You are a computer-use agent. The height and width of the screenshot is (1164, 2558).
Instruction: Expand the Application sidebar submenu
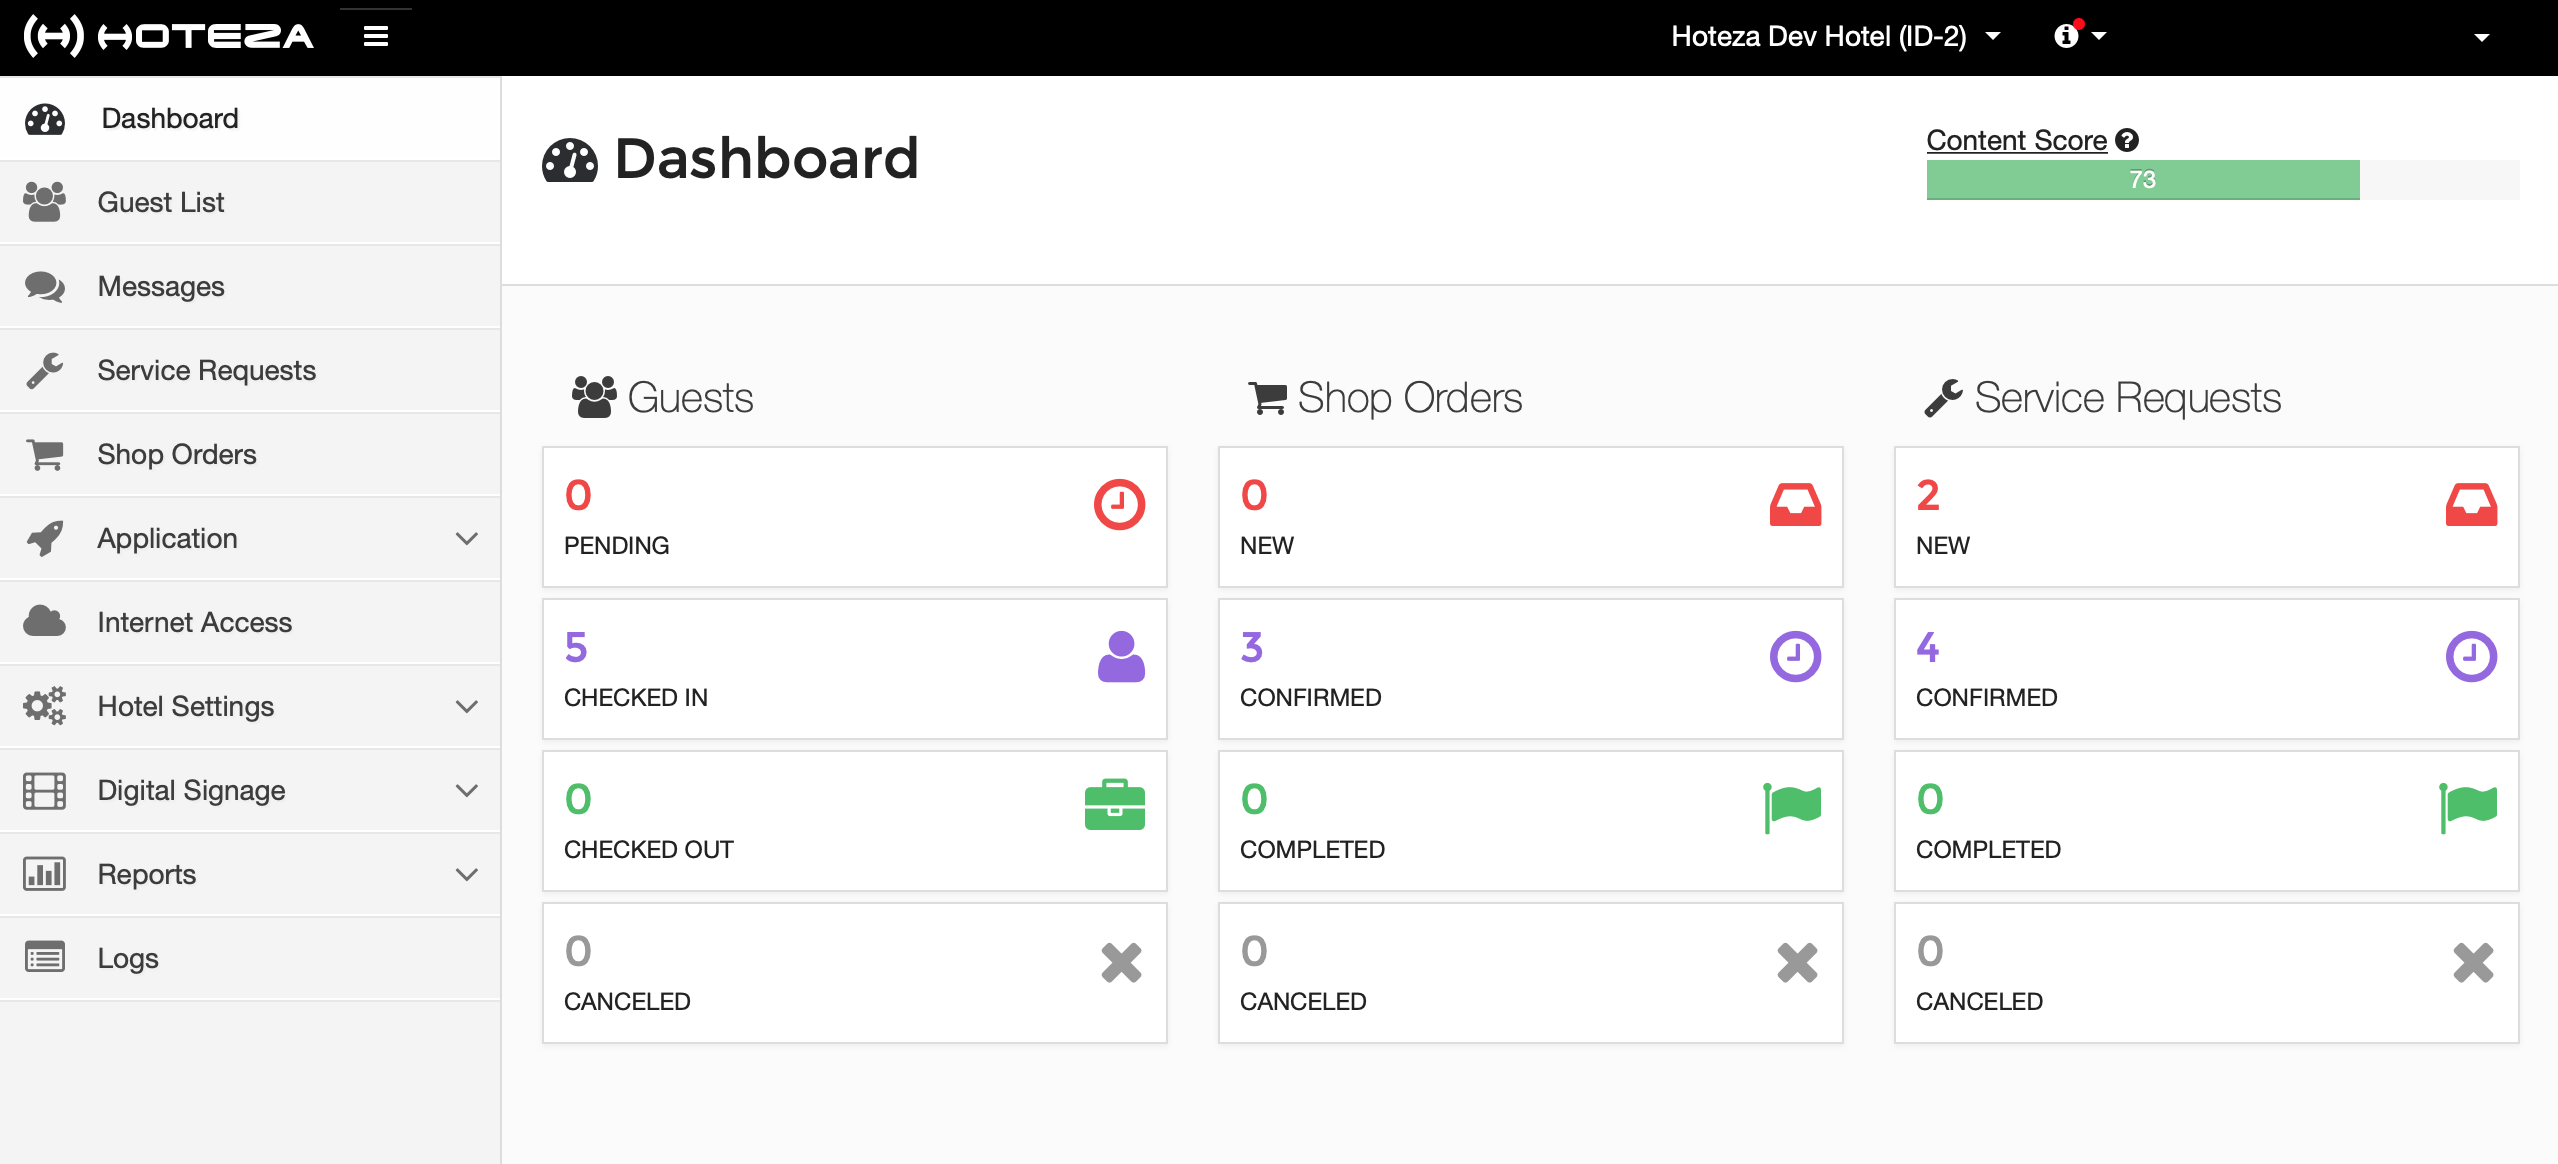point(466,539)
